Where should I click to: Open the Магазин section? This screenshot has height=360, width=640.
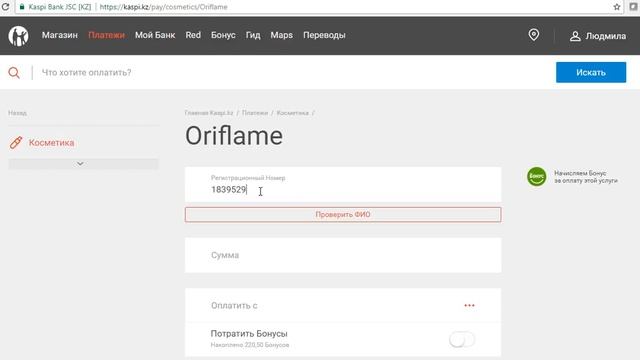point(60,35)
